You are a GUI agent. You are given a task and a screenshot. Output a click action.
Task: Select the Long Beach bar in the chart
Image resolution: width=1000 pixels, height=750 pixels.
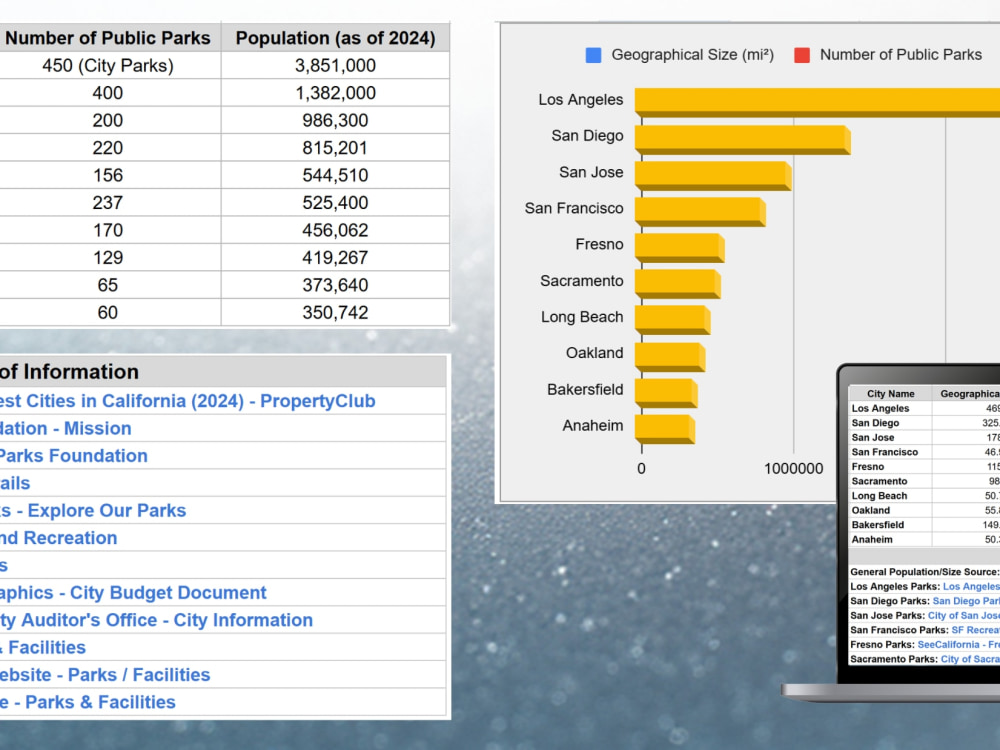(673, 320)
